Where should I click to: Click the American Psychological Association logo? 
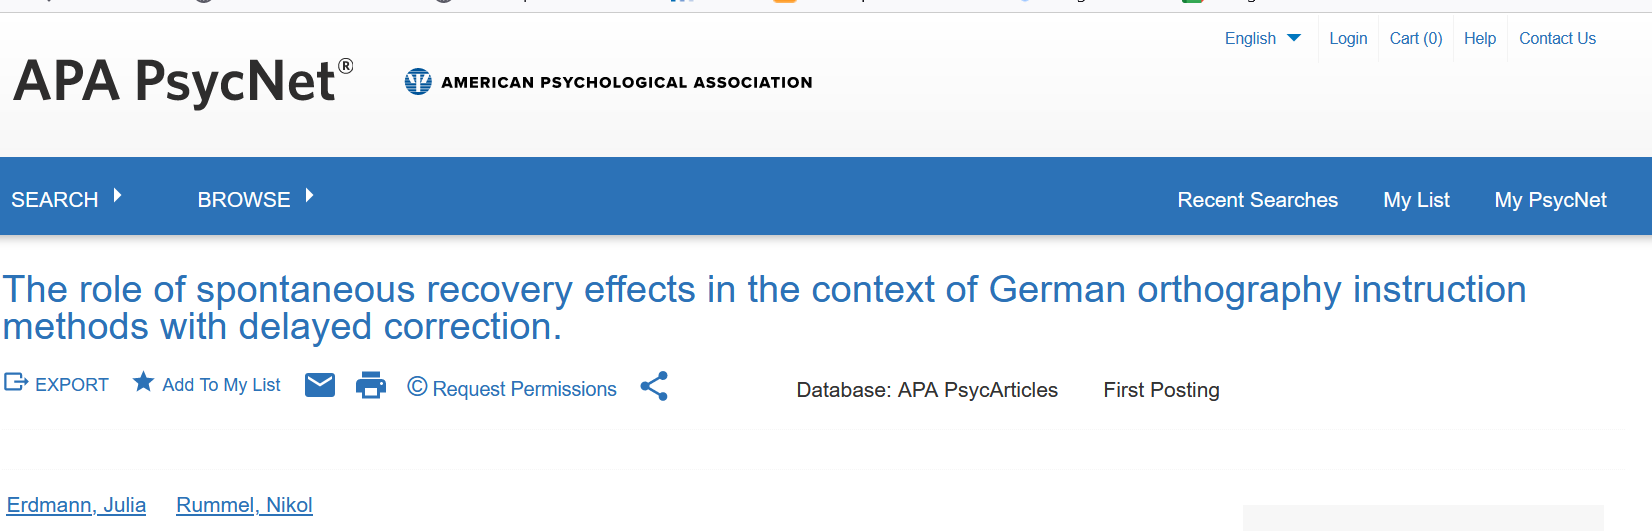[608, 82]
